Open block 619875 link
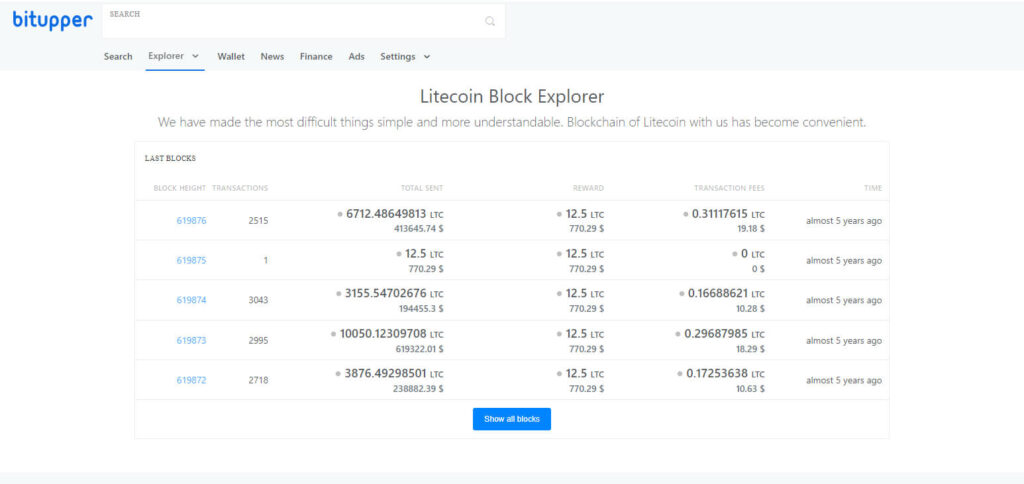 (x=191, y=261)
